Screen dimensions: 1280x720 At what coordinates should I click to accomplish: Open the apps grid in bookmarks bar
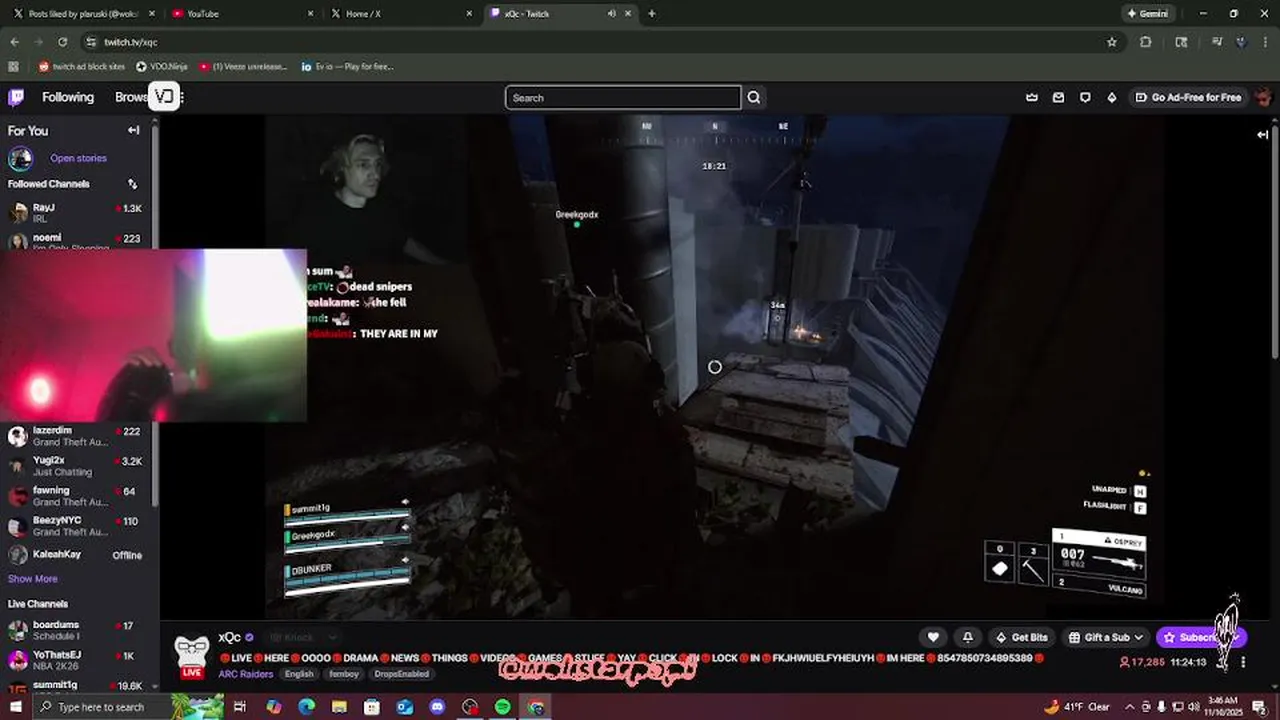(x=13, y=67)
